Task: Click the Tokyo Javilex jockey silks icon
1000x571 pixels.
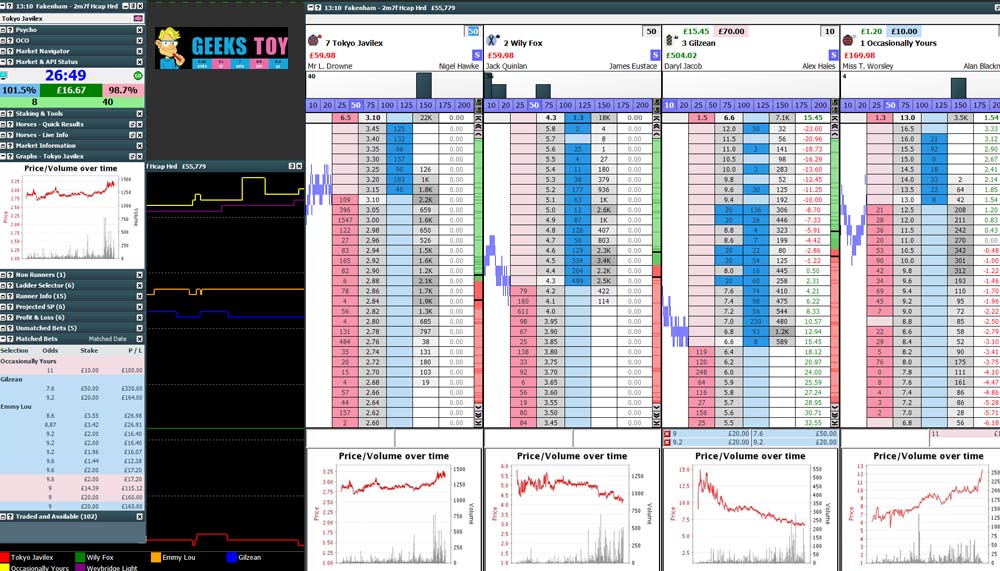Action: click(314, 41)
